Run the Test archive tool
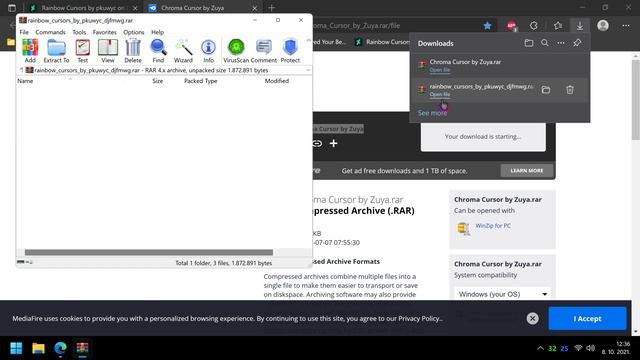 (x=82, y=51)
